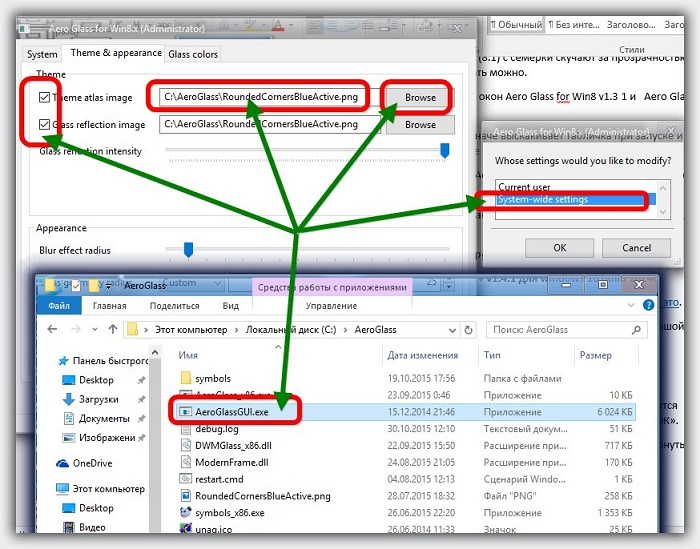Click the symbols_x86.exe application icon
This screenshot has width=700, height=549.
186,512
